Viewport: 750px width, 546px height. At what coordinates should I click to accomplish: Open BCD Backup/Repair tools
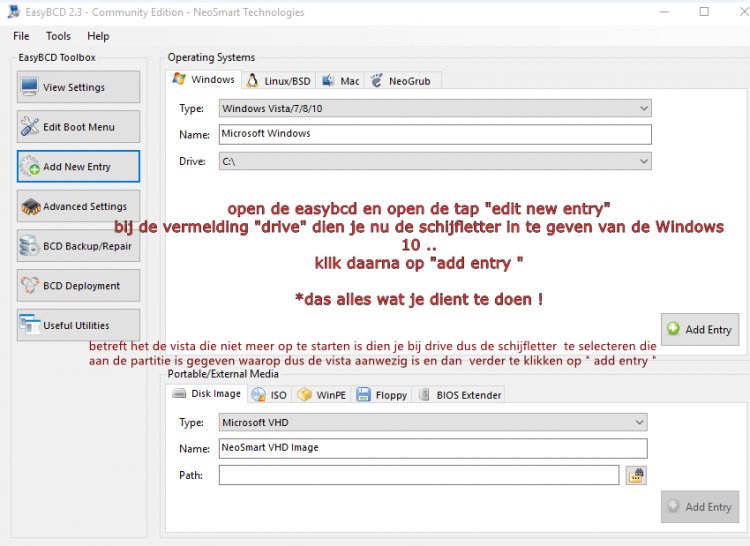pyautogui.click(x=78, y=246)
